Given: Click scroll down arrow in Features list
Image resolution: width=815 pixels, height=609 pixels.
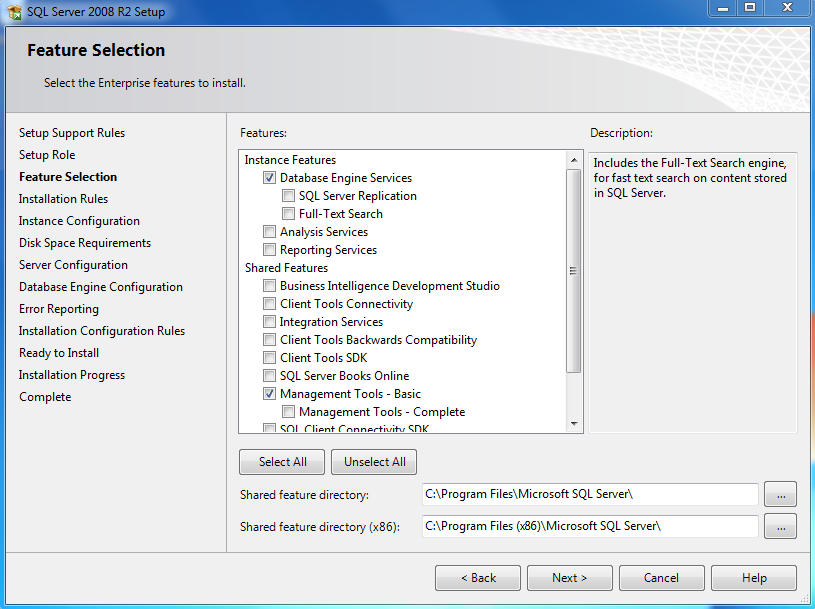Looking at the screenshot, I should click(574, 424).
